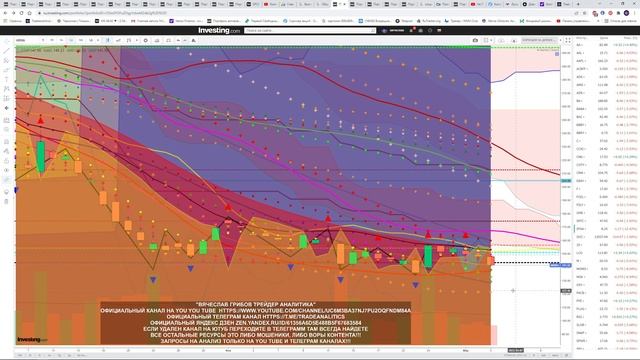
Task: Click the browser reload button
Action: (21, 13)
